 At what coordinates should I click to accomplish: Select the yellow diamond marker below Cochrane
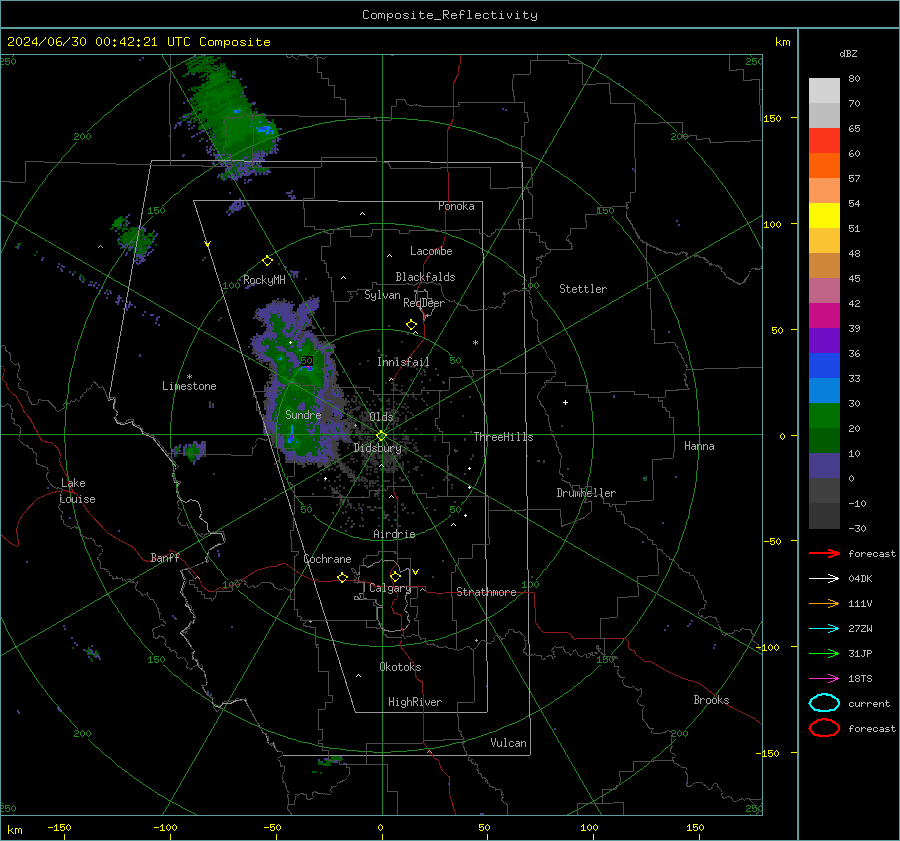pyautogui.click(x=342, y=577)
